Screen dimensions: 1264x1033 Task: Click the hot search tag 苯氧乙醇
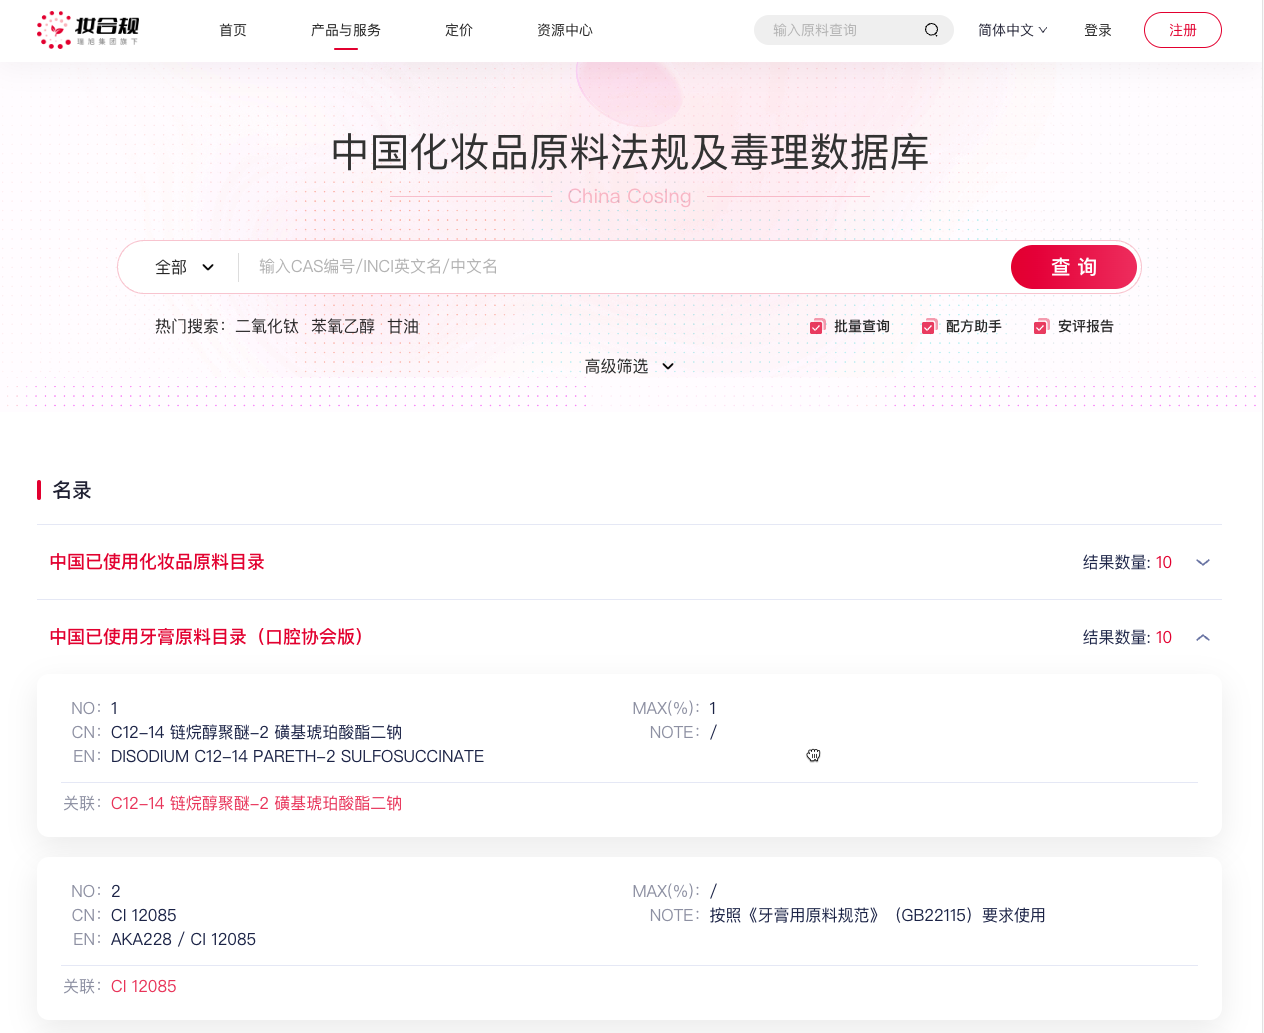pos(343,326)
